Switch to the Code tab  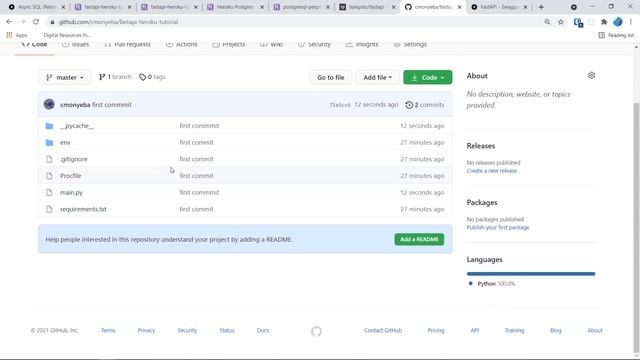35,44
